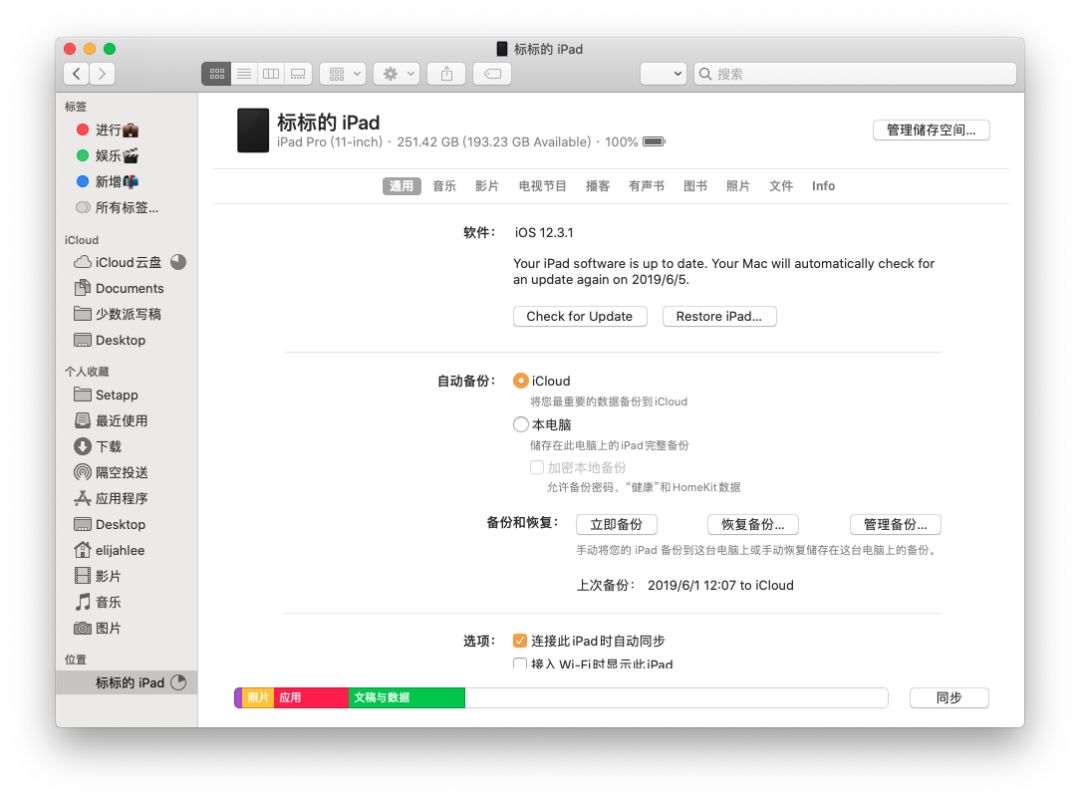The width and height of the screenshot is (1080, 801).
Task: Open 所有标签... in sidebar
Action: (x=117, y=207)
